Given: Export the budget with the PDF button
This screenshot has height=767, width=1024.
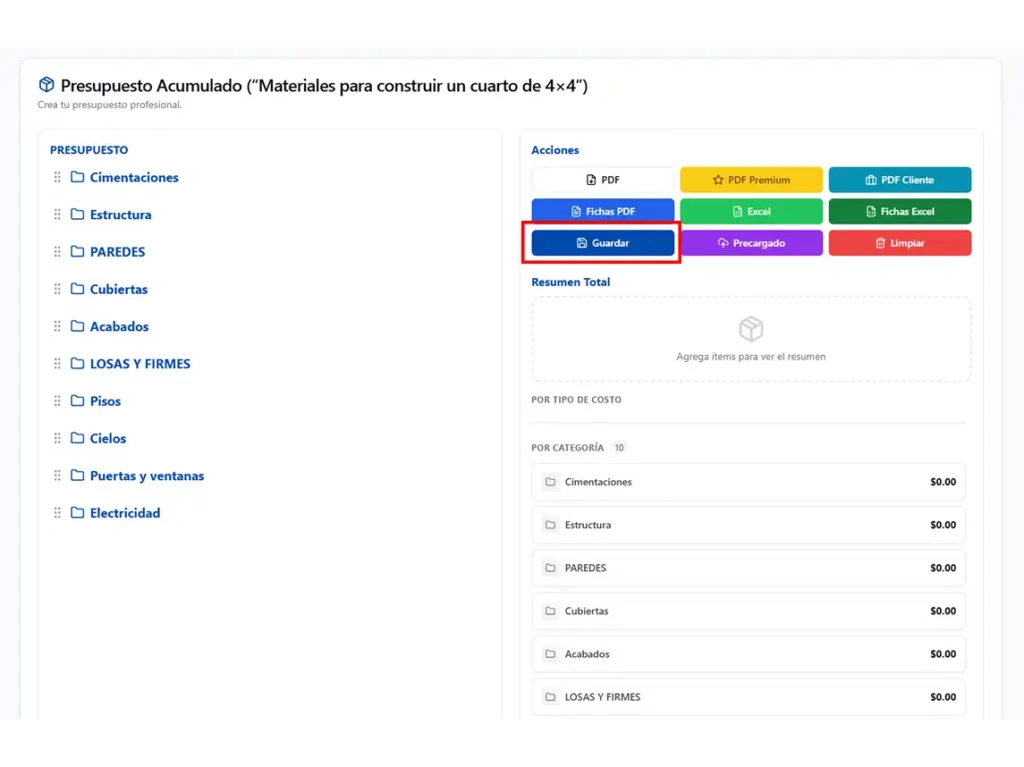Looking at the screenshot, I should click(603, 180).
